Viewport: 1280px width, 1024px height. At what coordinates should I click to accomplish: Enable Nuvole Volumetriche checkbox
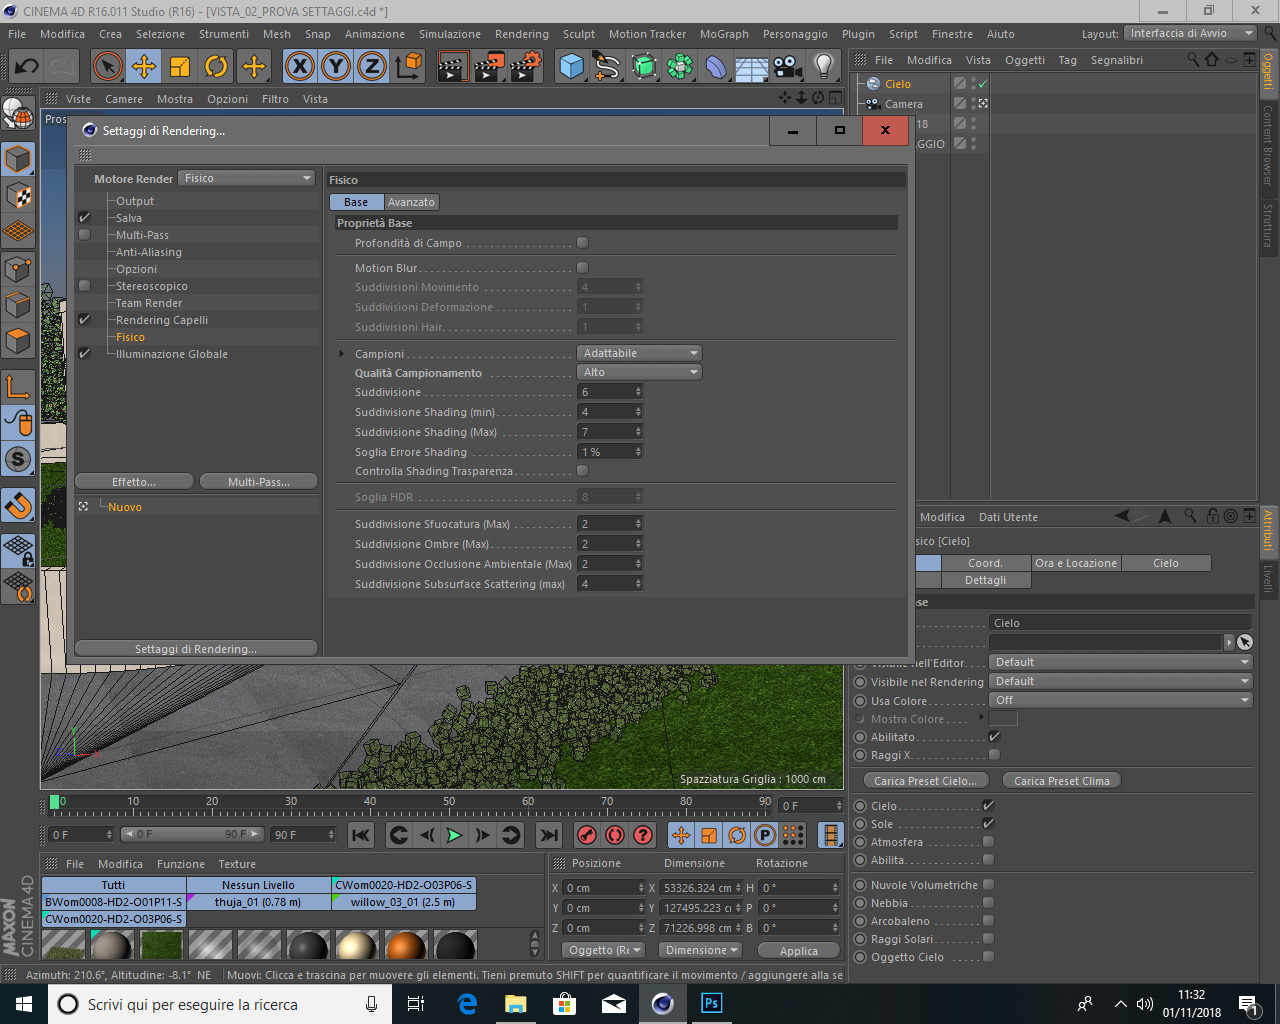click(988, 885)
